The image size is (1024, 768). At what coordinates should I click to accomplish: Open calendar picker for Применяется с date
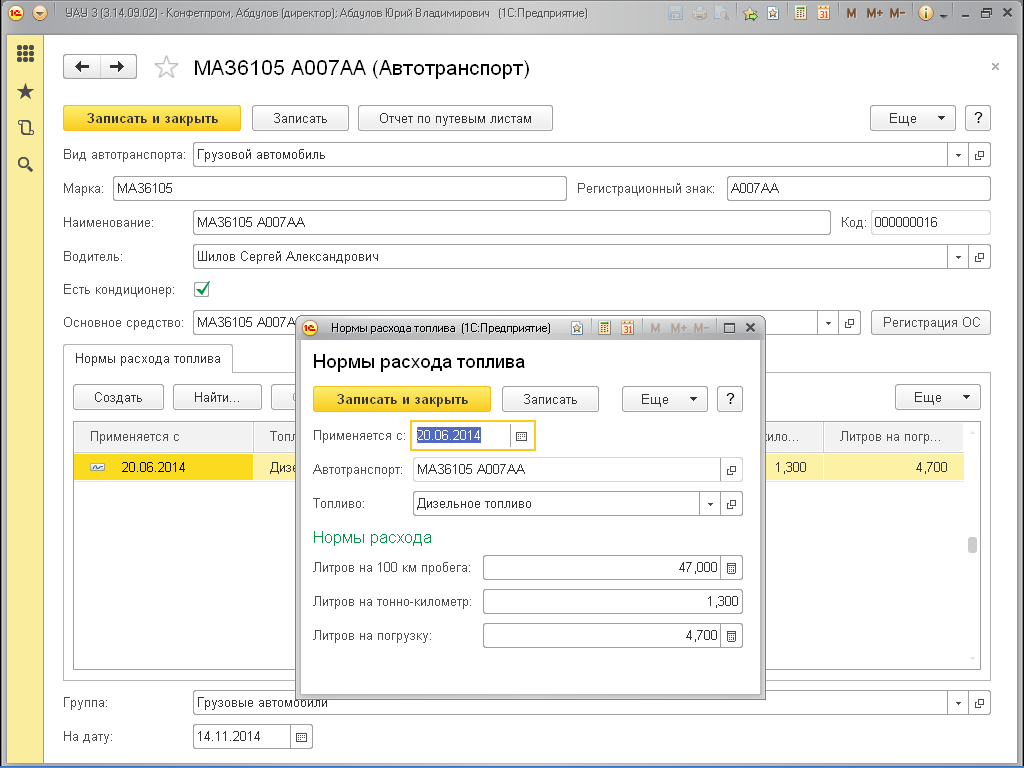tap(521, 436)
